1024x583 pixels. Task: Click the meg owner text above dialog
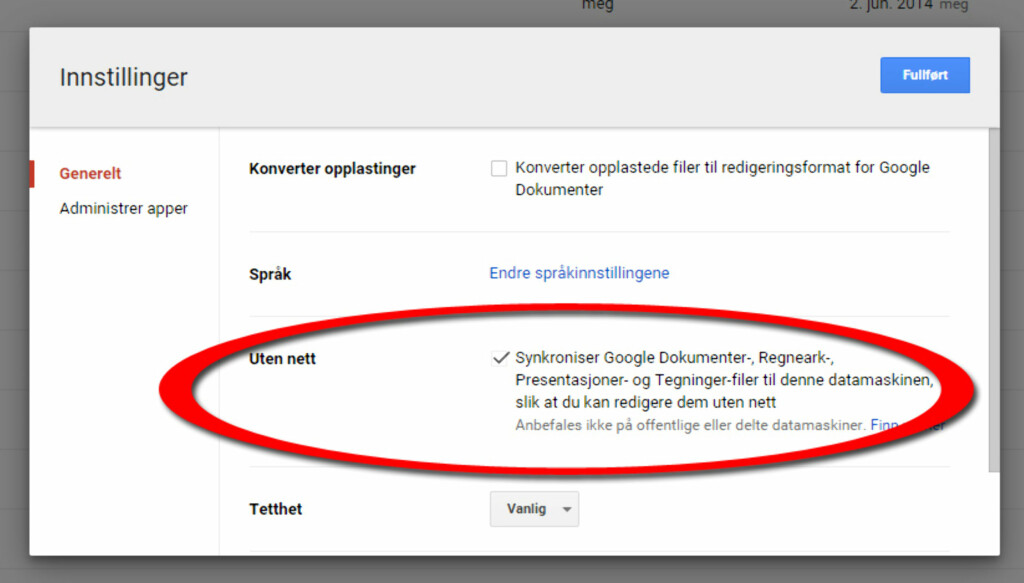point(597,6)
